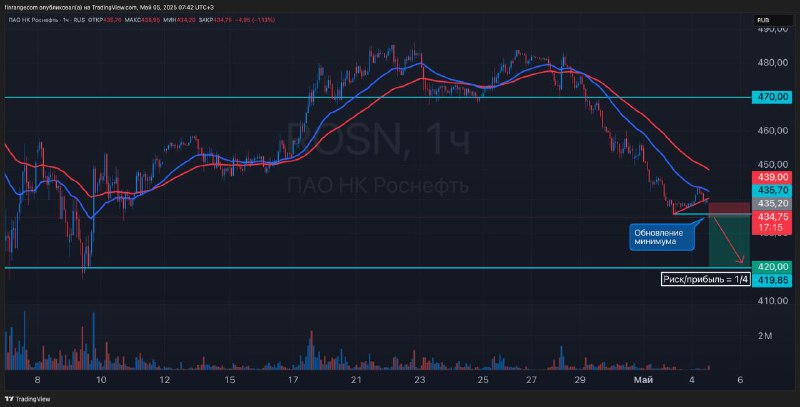Viewport: 800px width, 407px height.
Task: Click the Май label on time axis
Action: [x=643, y=380]
